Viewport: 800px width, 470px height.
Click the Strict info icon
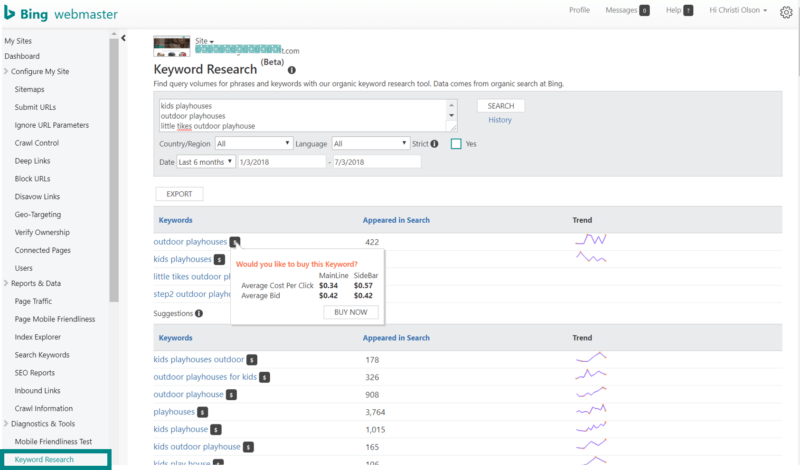[434, 144]
